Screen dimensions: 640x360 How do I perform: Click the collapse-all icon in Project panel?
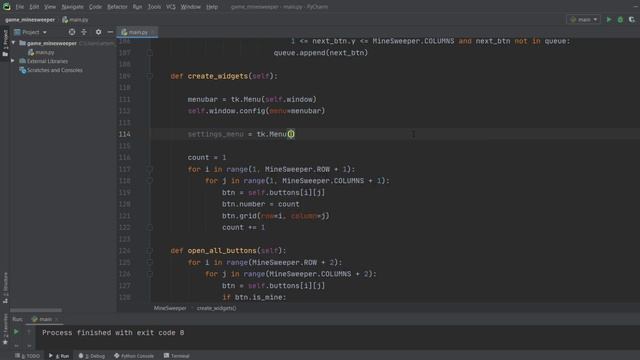(x=84, y=32)
